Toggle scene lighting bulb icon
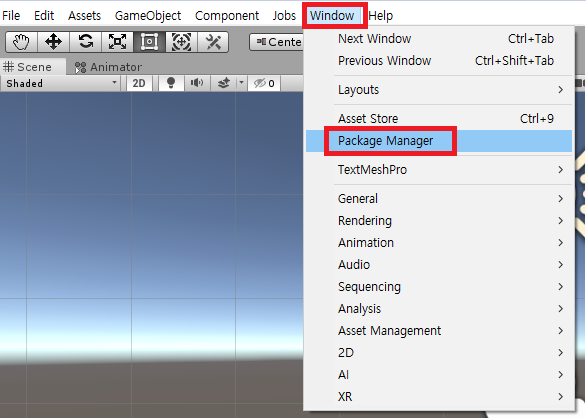This screenshot has width=586, height=418. click(171, 83)
